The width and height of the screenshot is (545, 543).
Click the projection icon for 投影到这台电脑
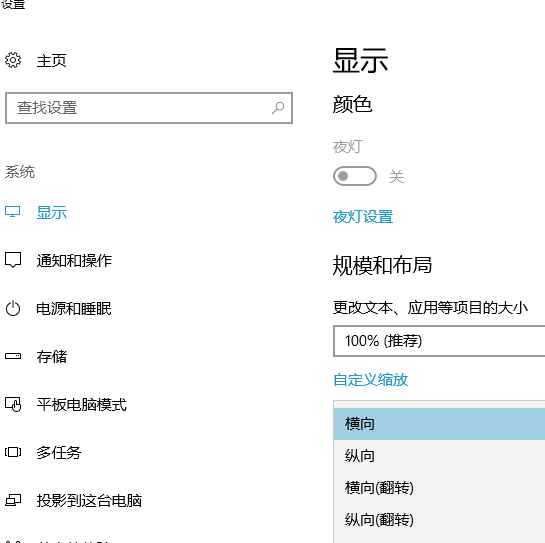tap(13, 500)
